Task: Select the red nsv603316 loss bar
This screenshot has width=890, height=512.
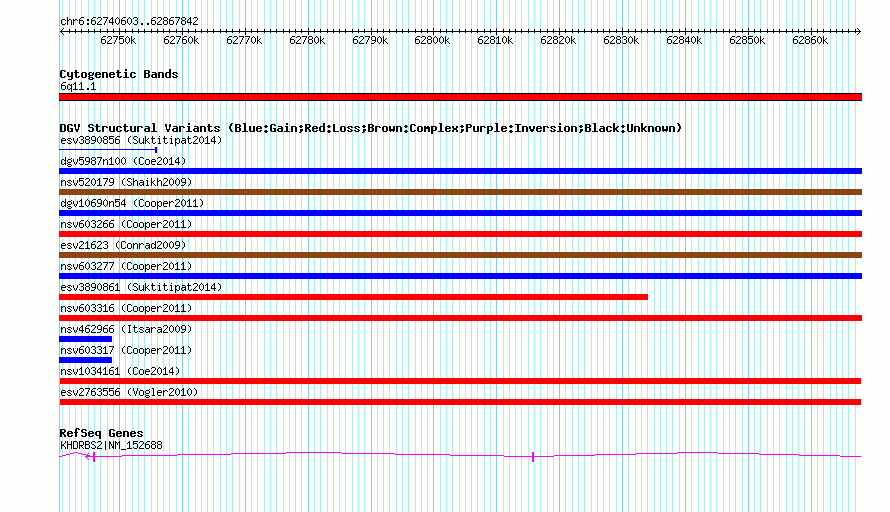Action: [460, 318]
